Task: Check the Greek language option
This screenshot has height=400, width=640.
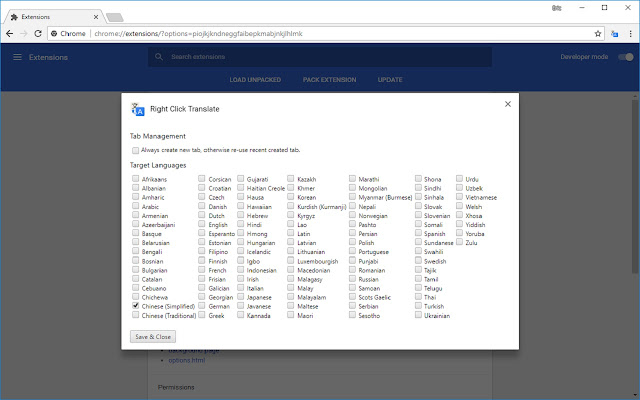Action: coord(202,315)
